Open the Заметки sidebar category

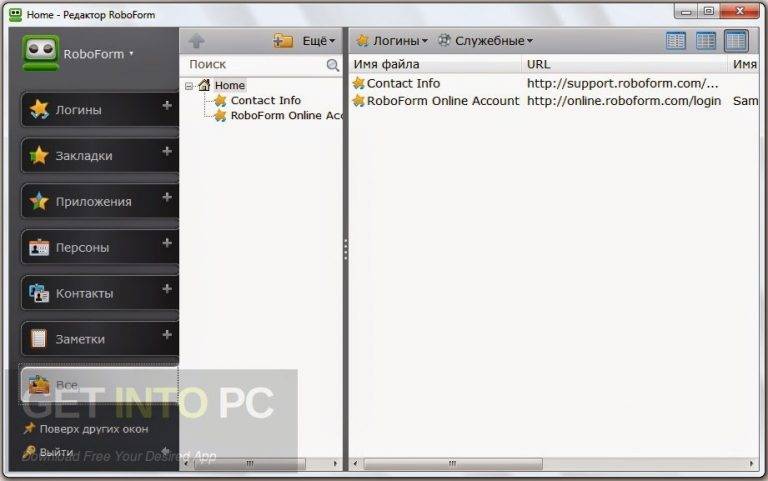pyautogui.click(x=100, y=339)
